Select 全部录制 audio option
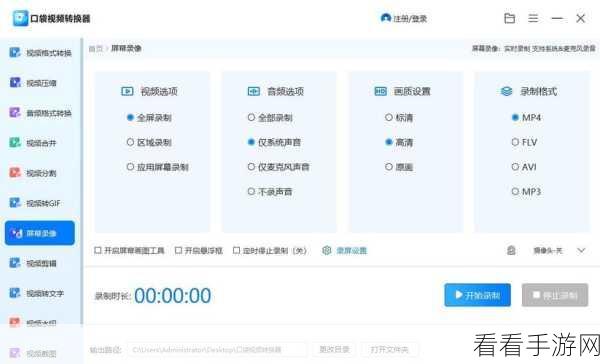This screenshot has width=600, height=364. coord(270,118)
